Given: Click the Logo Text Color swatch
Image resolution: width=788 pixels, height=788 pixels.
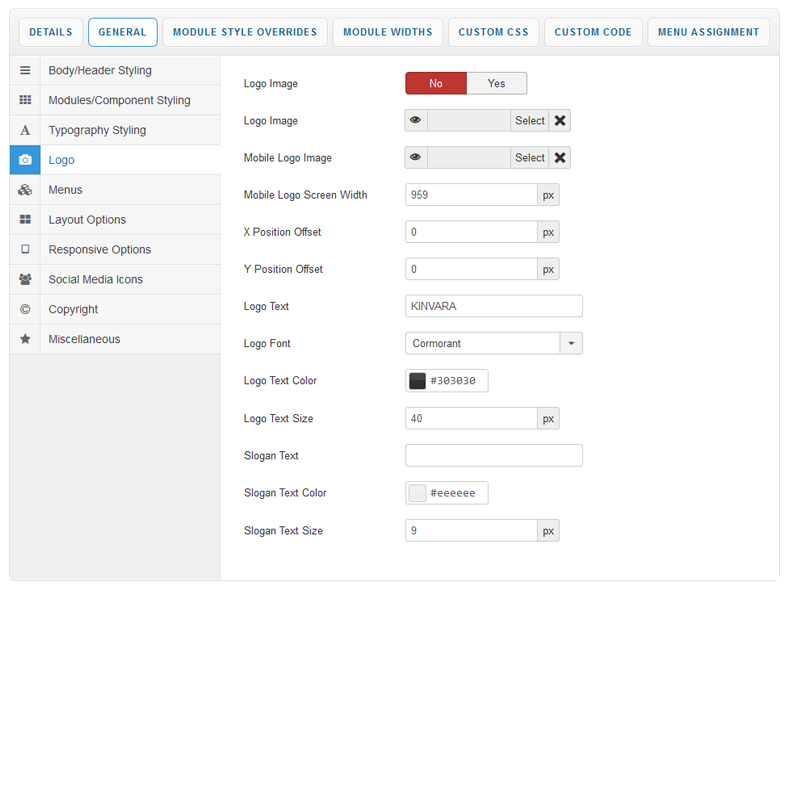Looking at the screenshot, I should tap(418, 381).
